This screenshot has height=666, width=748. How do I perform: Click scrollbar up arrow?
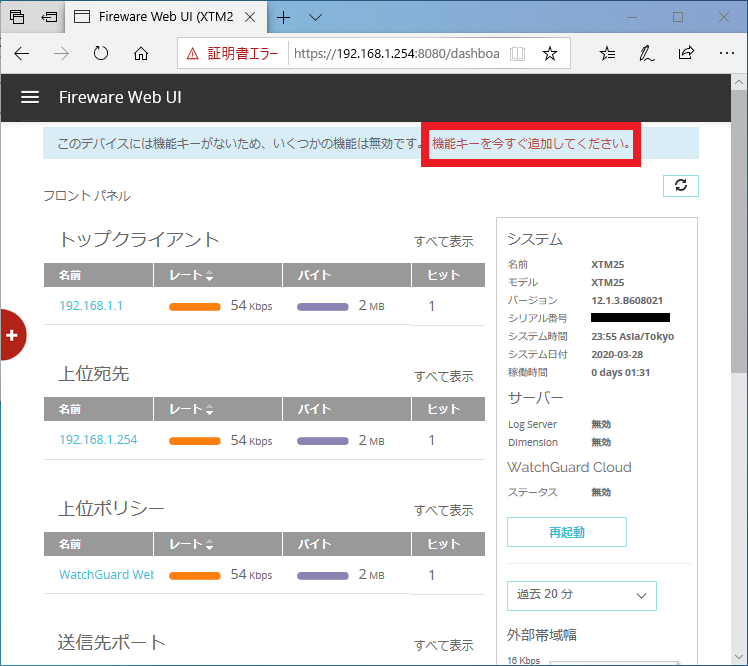tap(739, 82)
